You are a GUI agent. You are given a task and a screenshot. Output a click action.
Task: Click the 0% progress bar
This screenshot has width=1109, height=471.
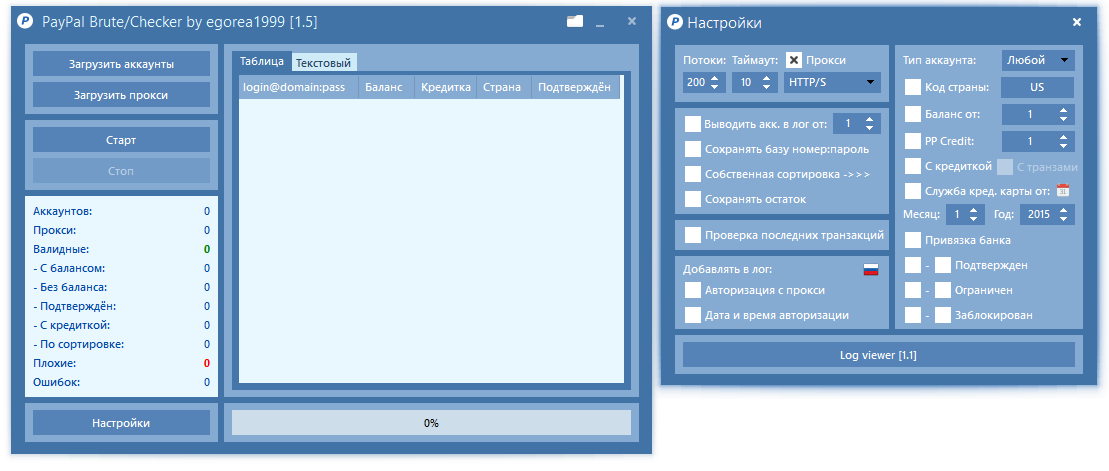pos(431,423)
